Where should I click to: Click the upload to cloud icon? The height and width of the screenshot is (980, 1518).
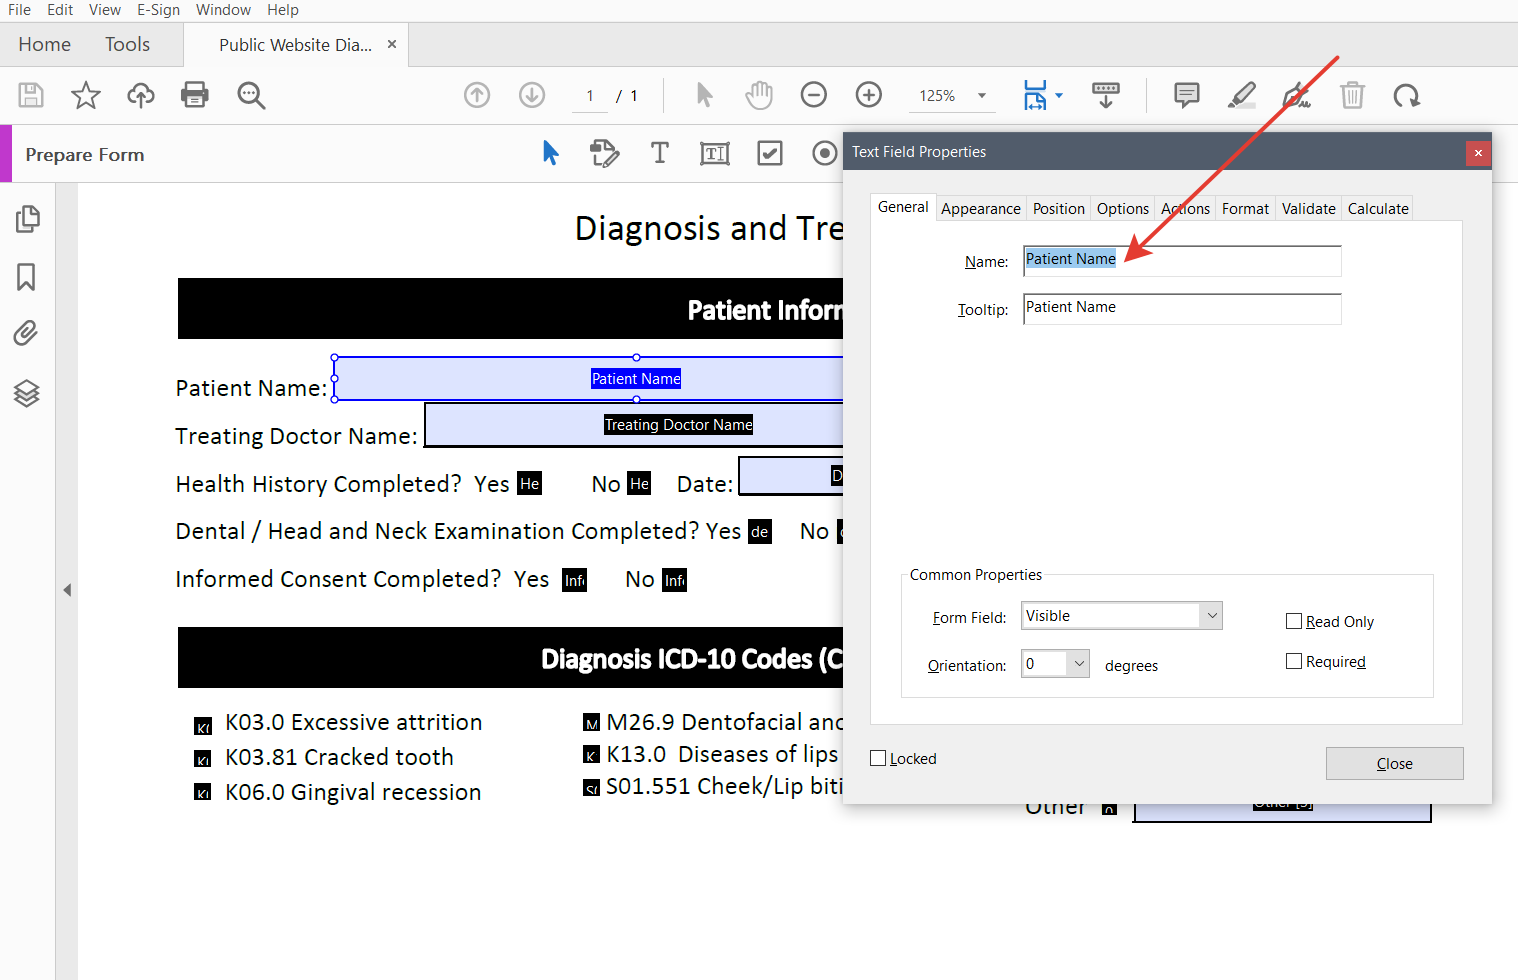(141, 95)
